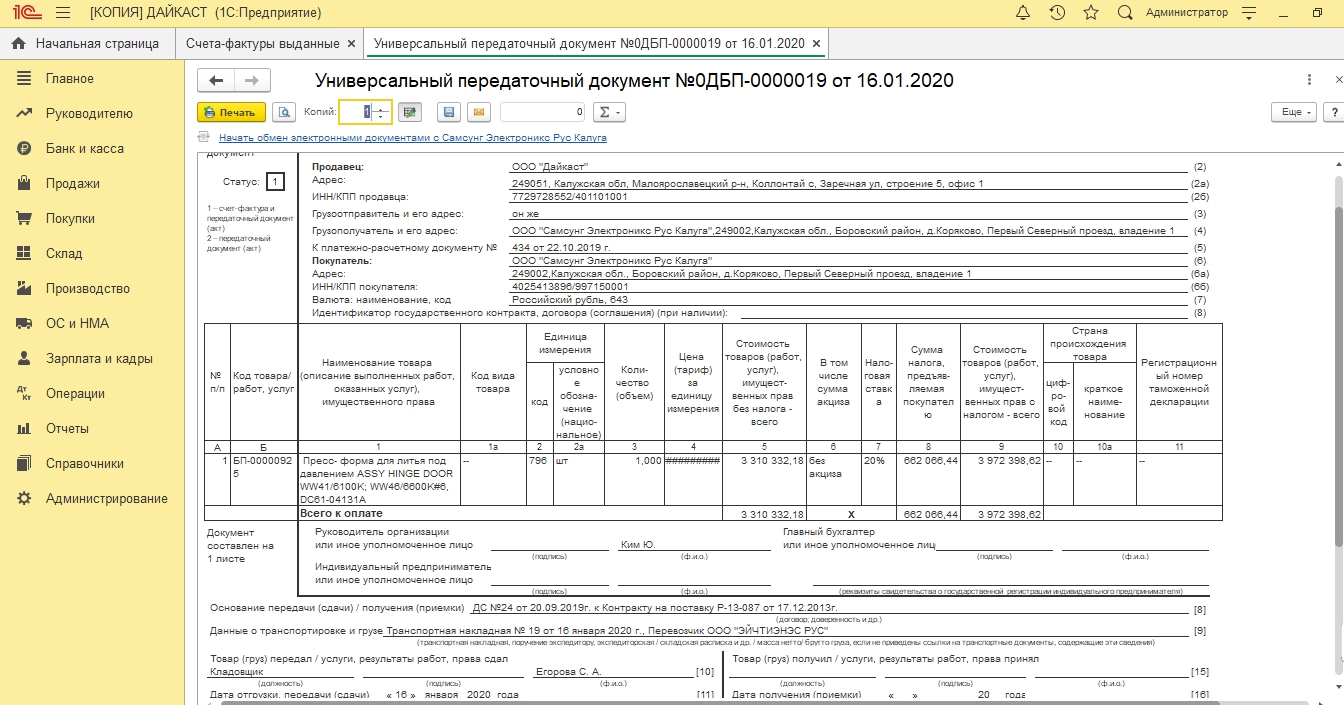Image resolution: width=1344 pixels, height=705 pixels.
Task: Open the print preview icon
Action: click(x=284, y=112)
